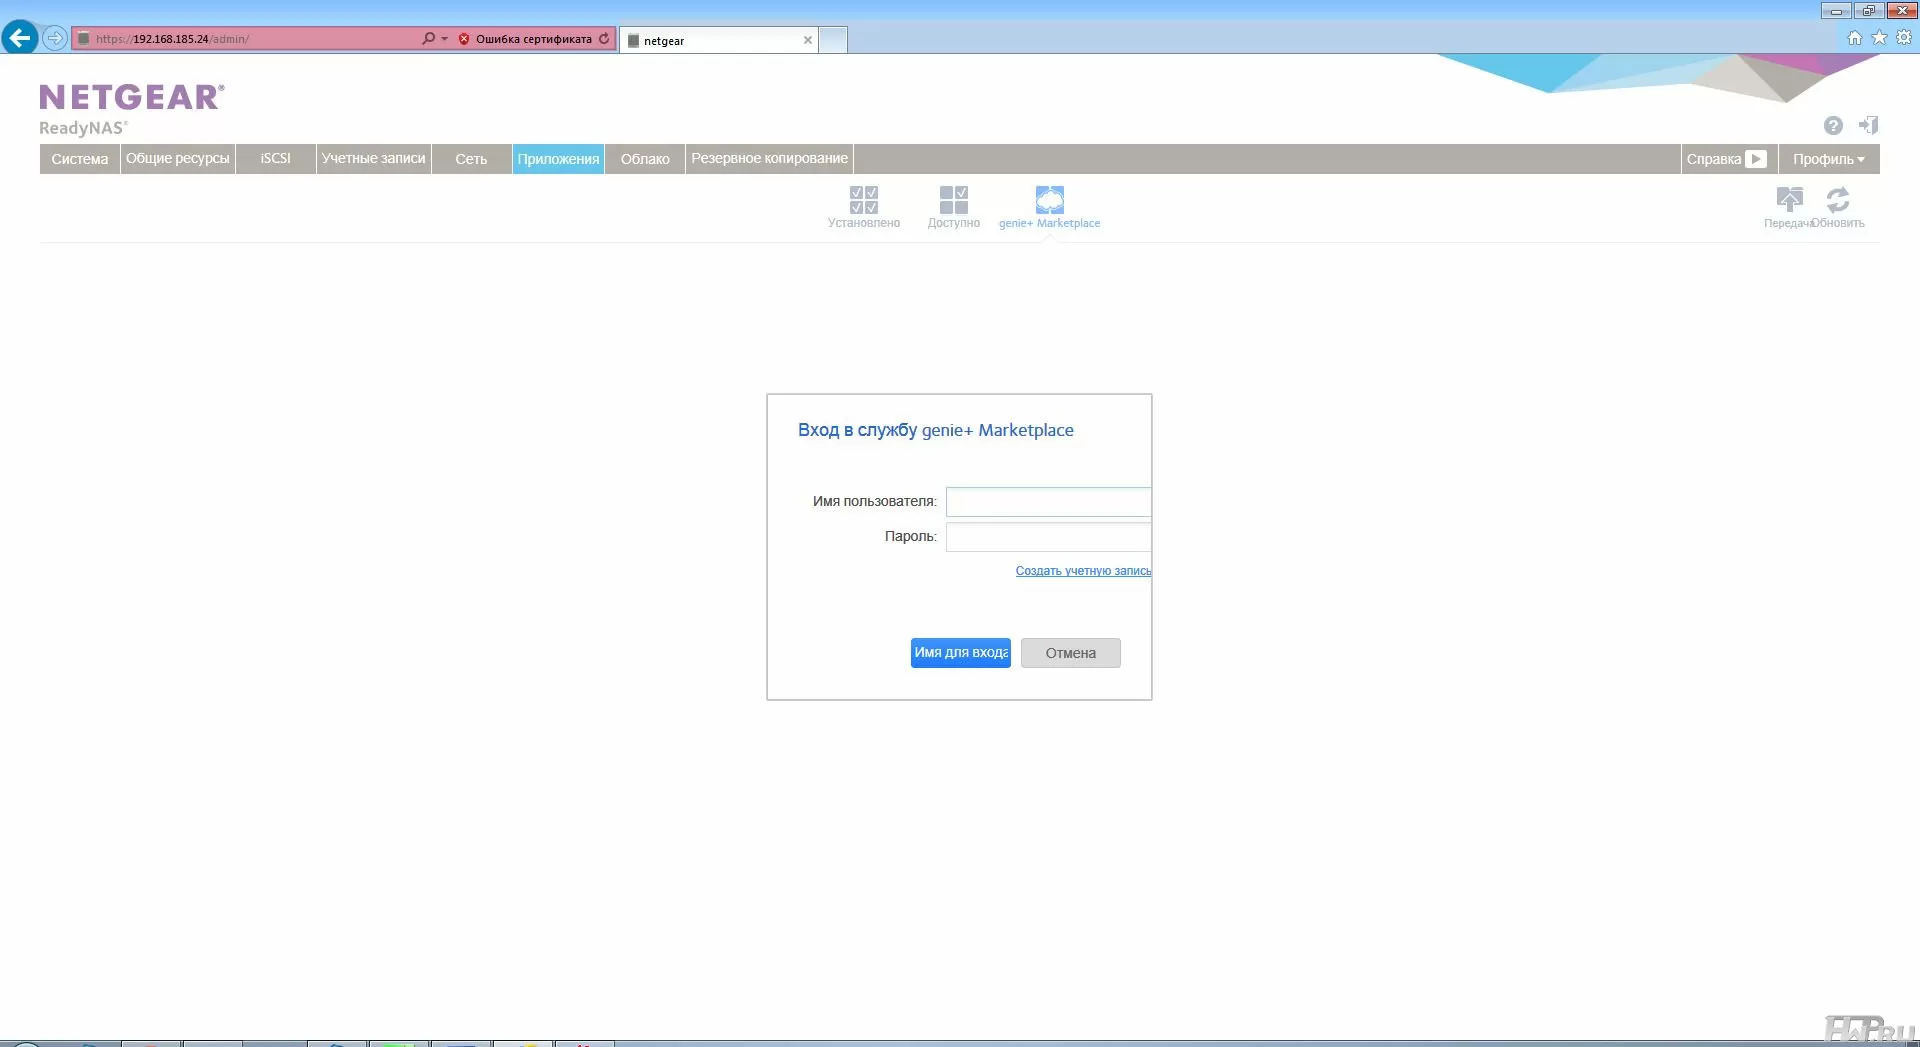Click the page reload icon in address bar
Image resolution: width=1920 pixels, height=1047 pixels.
[x=604, y=38]
